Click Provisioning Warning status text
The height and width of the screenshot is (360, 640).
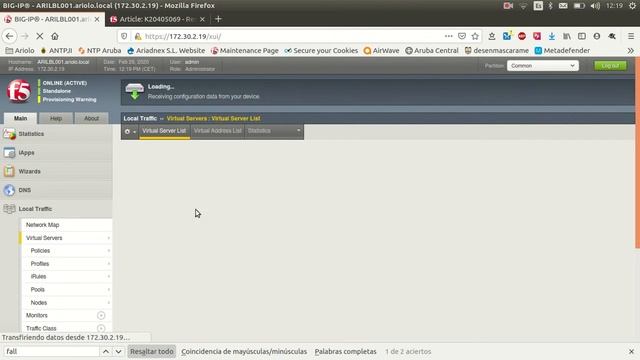69,100
